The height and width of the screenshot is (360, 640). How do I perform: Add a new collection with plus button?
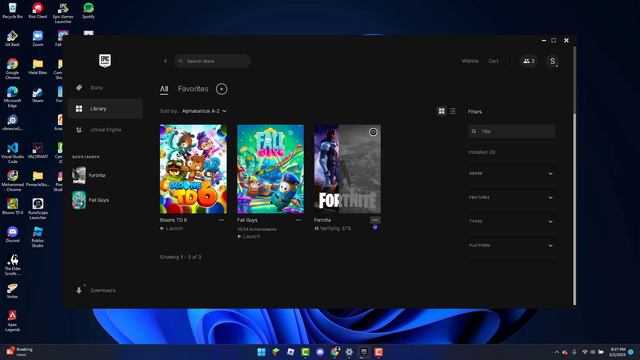click(x=222, y=89)
